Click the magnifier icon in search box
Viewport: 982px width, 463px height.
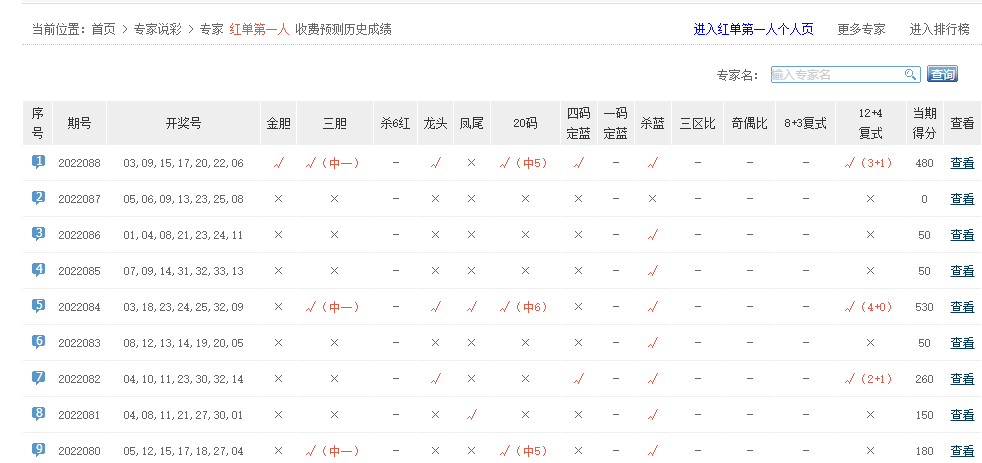click(x=910, y=74)
